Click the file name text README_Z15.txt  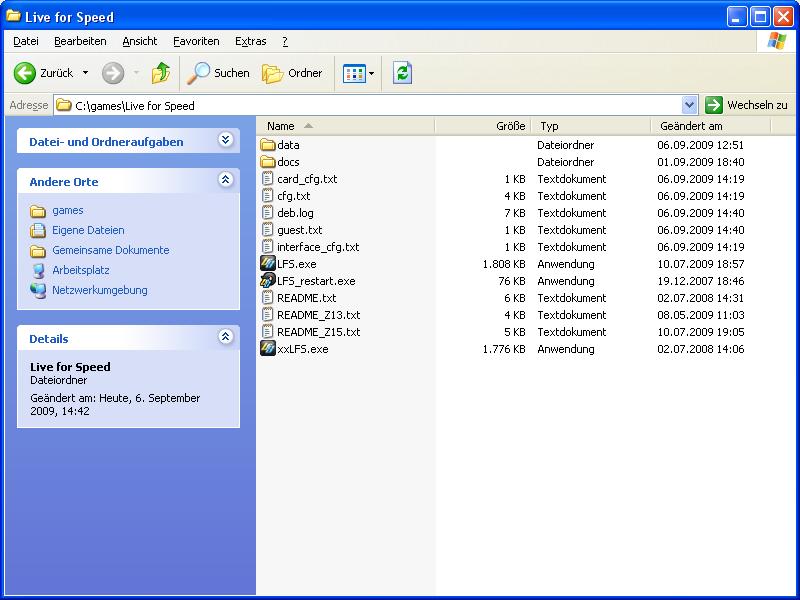(x=319, y=332)
